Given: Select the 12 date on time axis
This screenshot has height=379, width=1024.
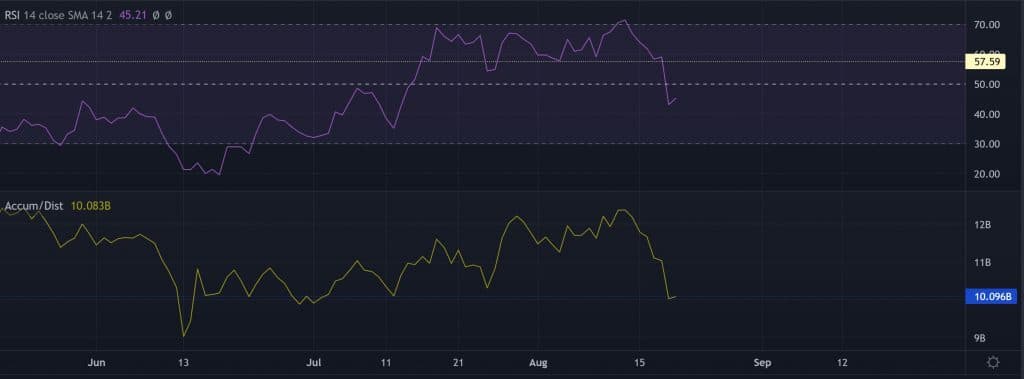Looking at the screenshot, I should click(x=842, y=362).
